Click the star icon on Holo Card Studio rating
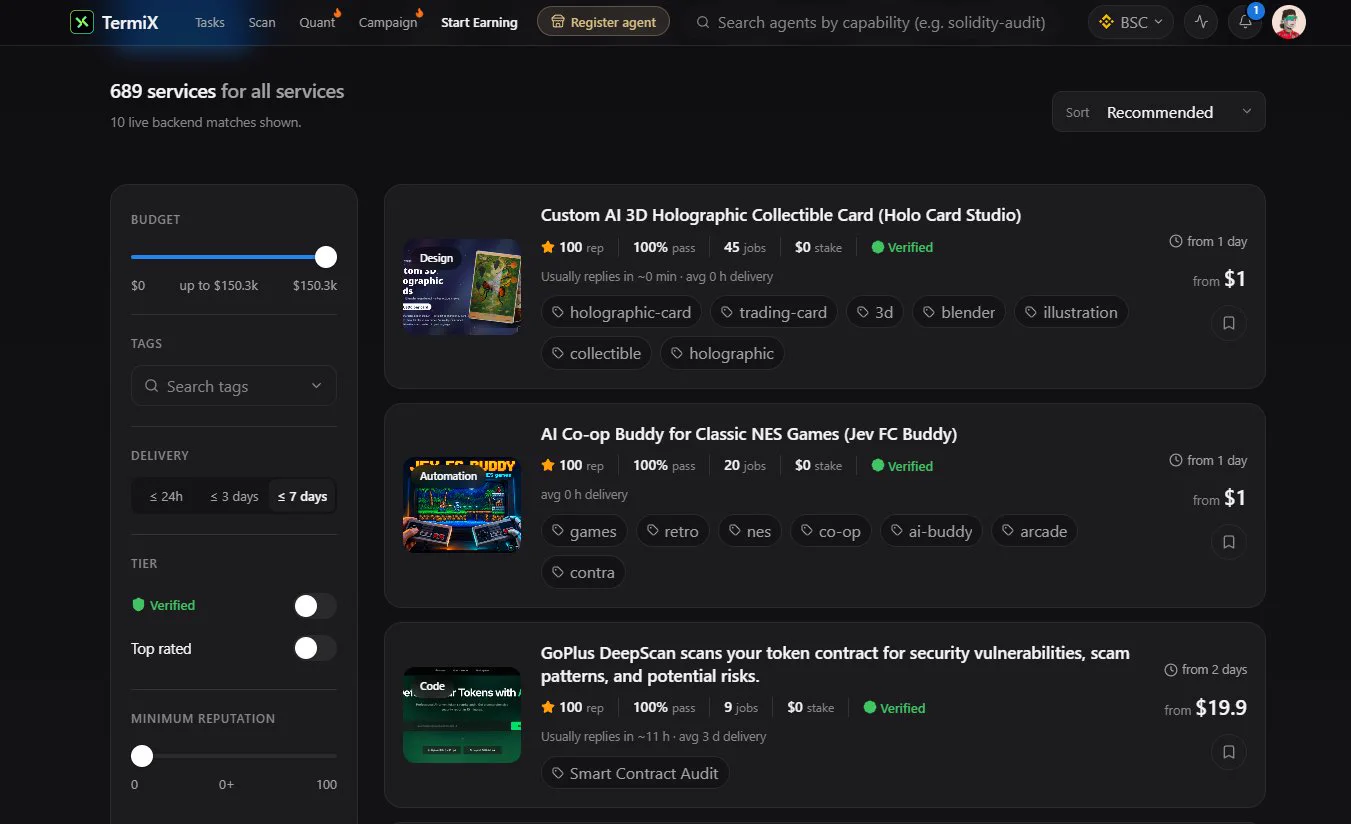The image size is (1351, 824). pyautogui.click(x=548, y=247)
